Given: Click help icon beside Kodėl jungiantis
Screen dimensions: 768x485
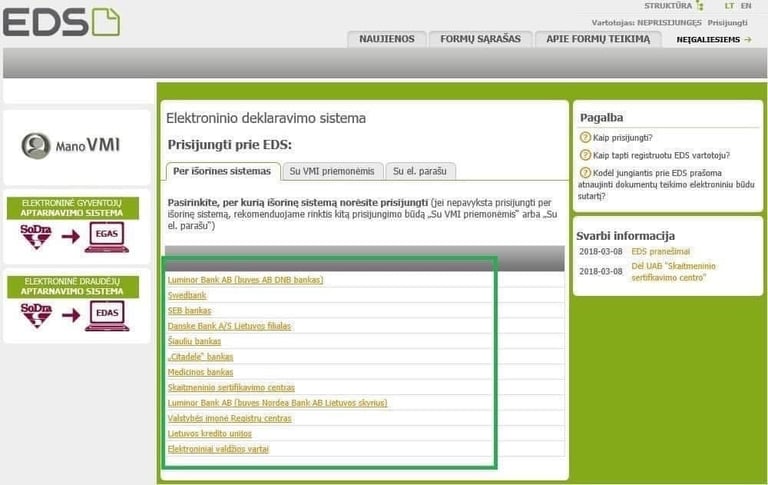Looking at the screenshot, I should (585, 172).
